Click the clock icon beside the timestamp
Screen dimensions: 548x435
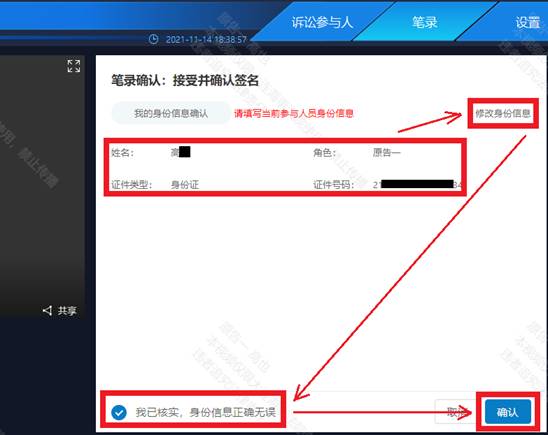point(153,39)
